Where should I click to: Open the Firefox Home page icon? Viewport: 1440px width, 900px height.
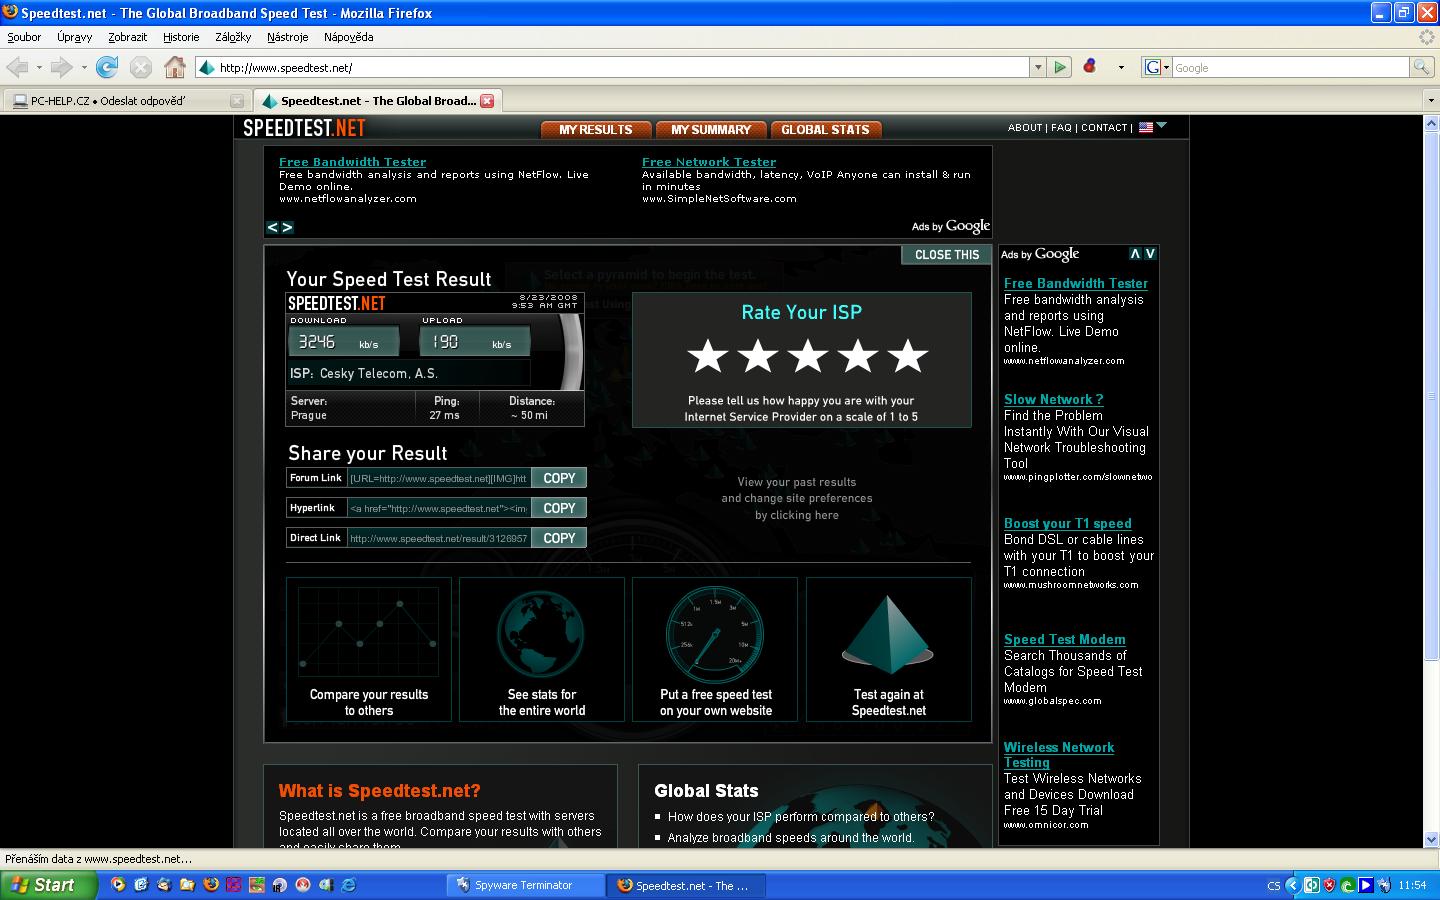tap(175, 67)
